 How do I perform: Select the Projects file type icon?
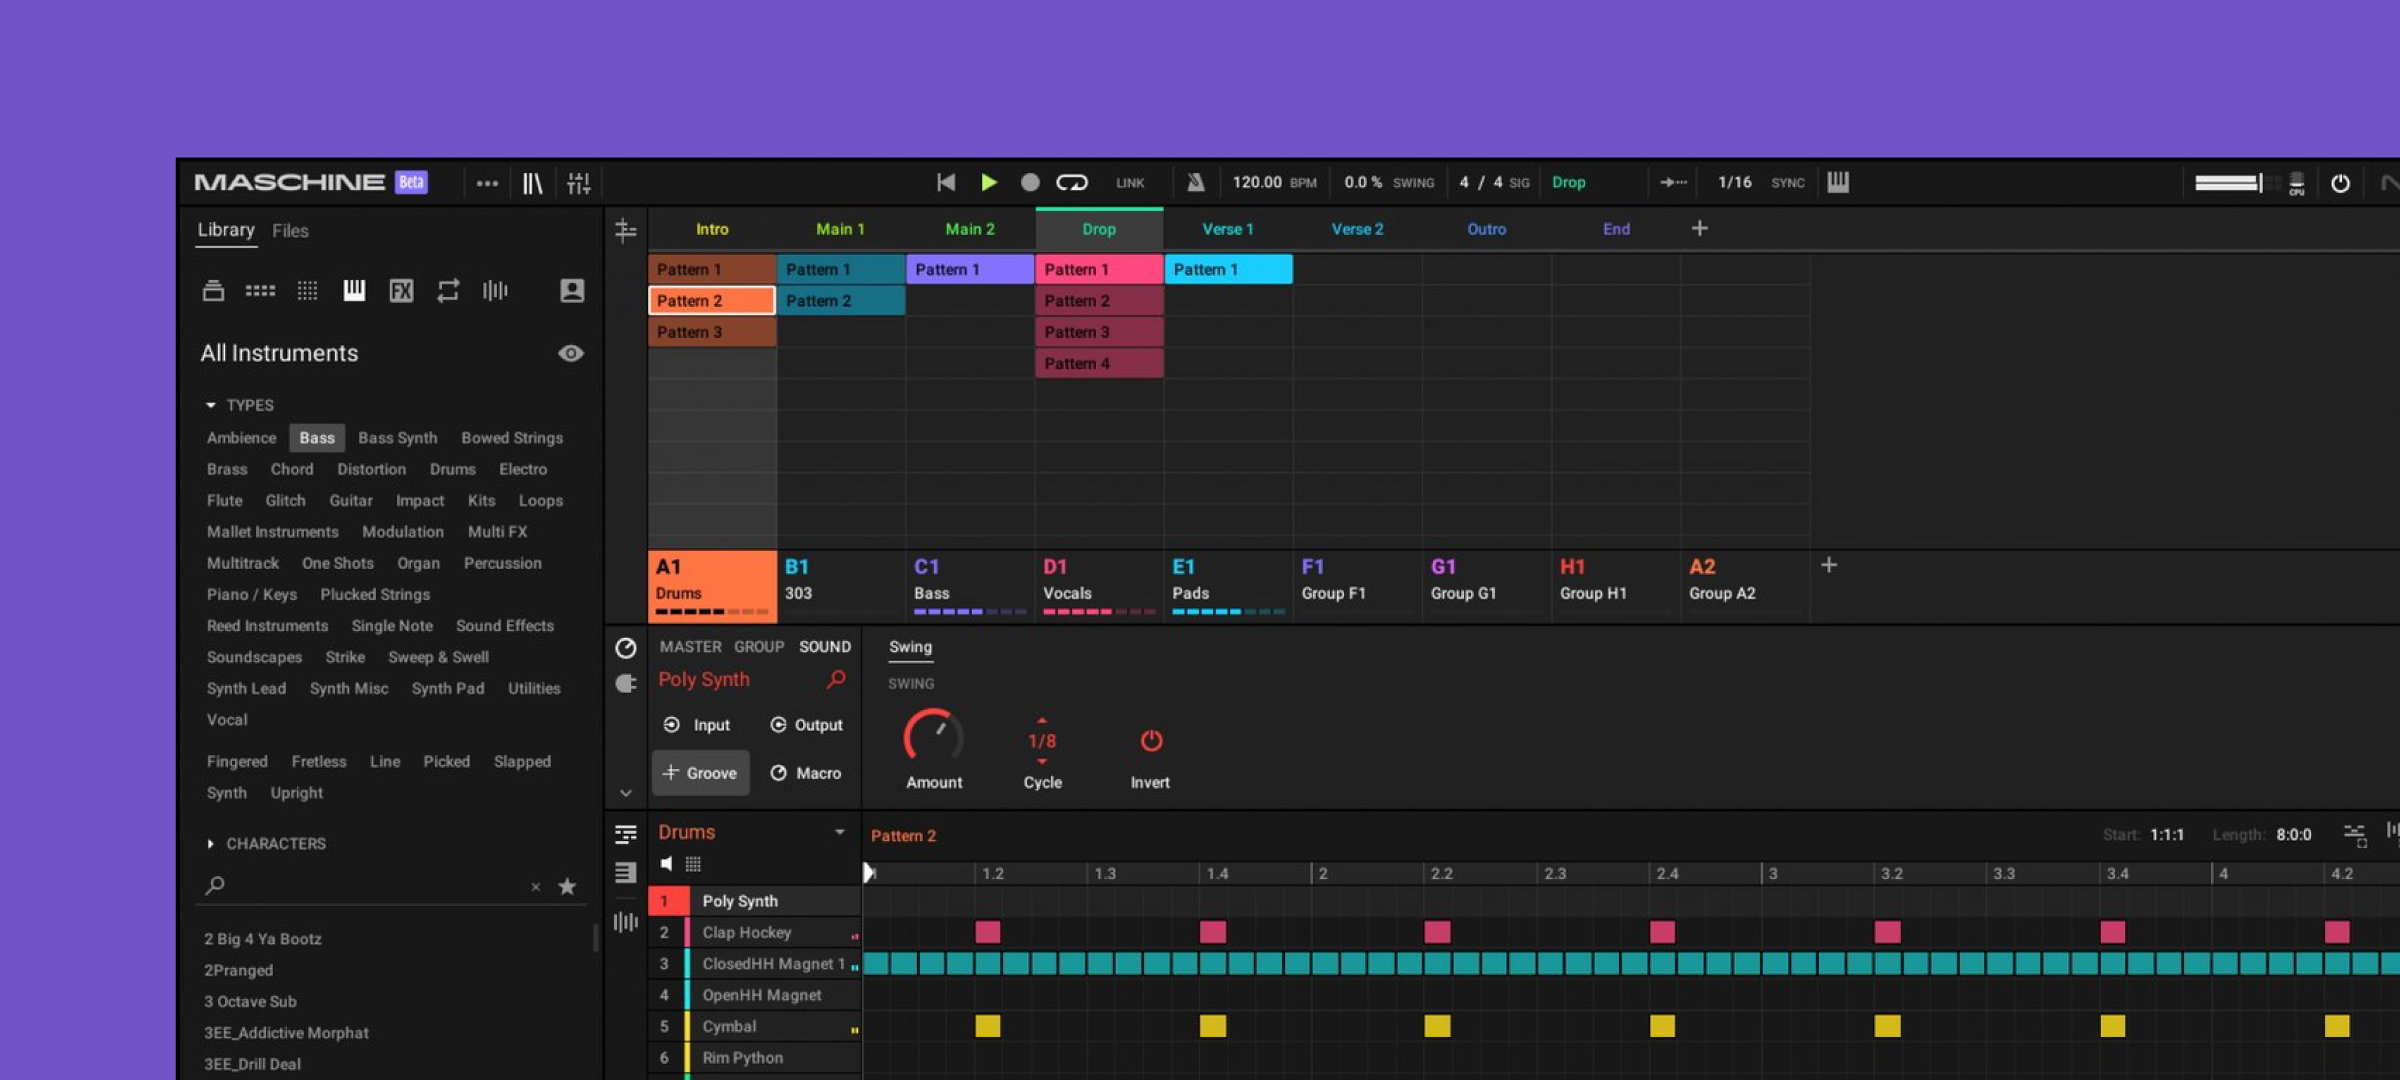click(213, 291)
